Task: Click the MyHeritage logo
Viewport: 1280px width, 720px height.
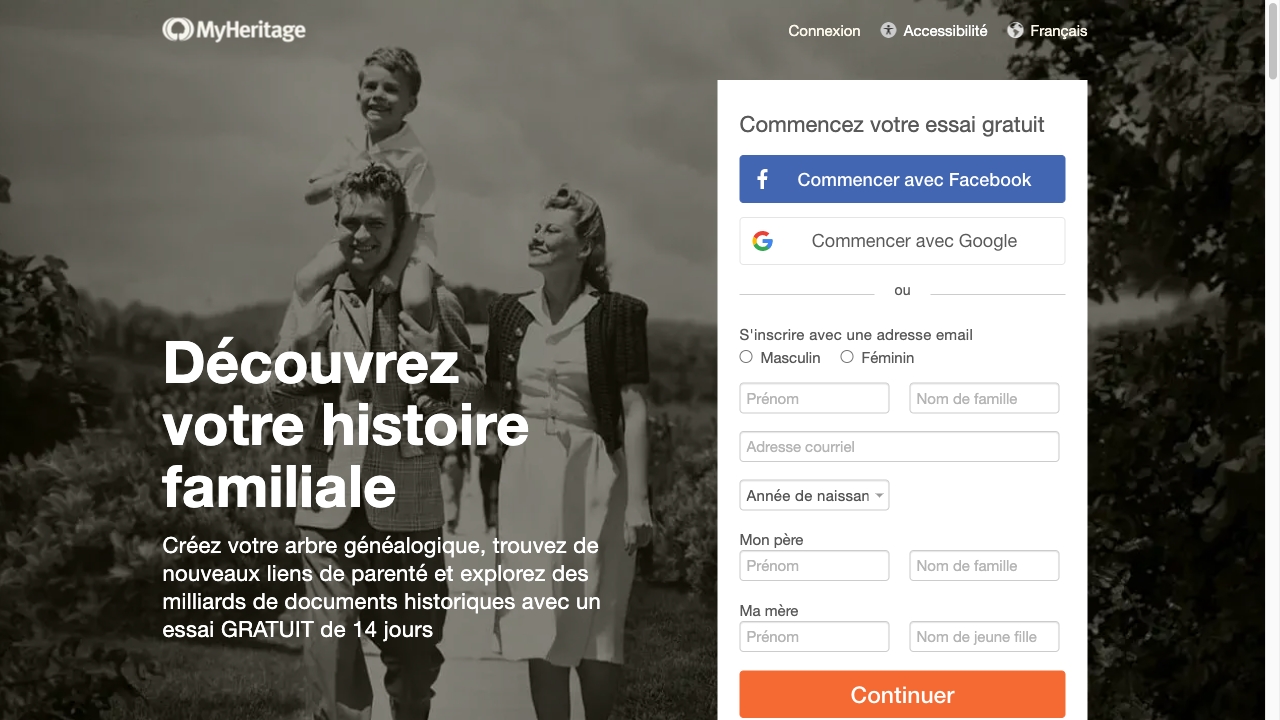Action: (x=234, y=30)
